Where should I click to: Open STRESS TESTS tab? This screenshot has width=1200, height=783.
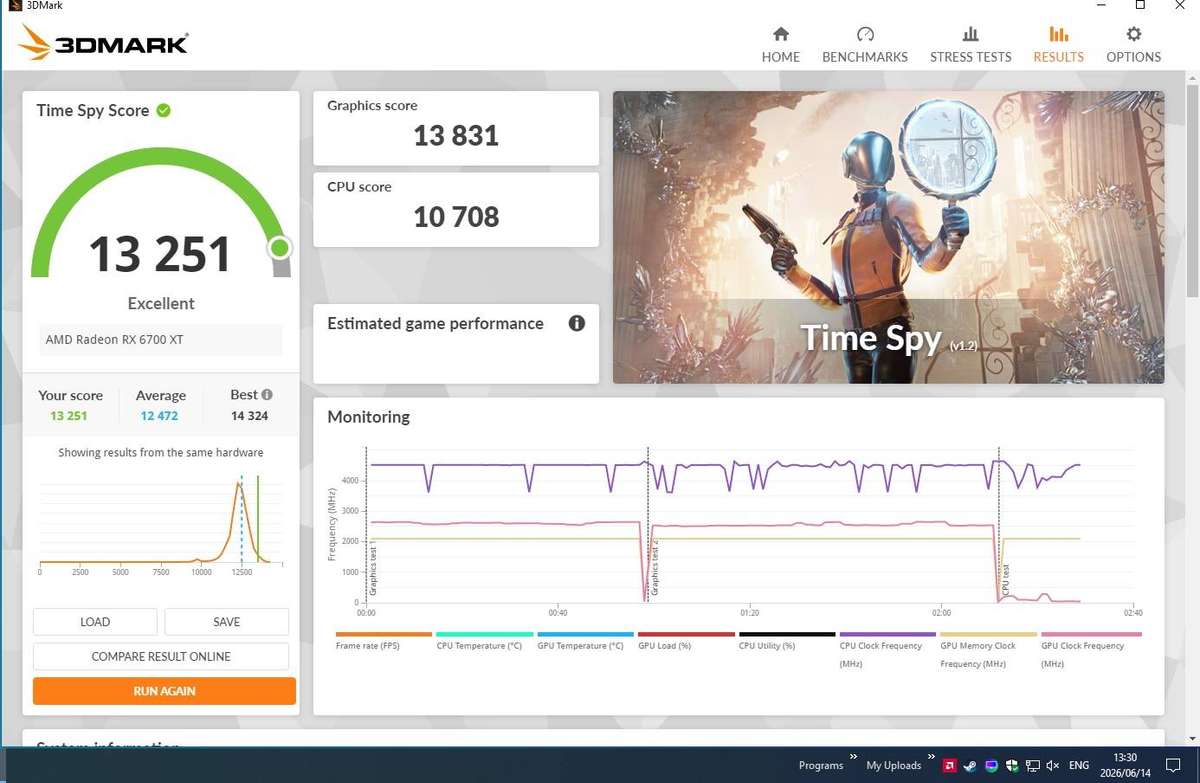[x=970, y=45]
